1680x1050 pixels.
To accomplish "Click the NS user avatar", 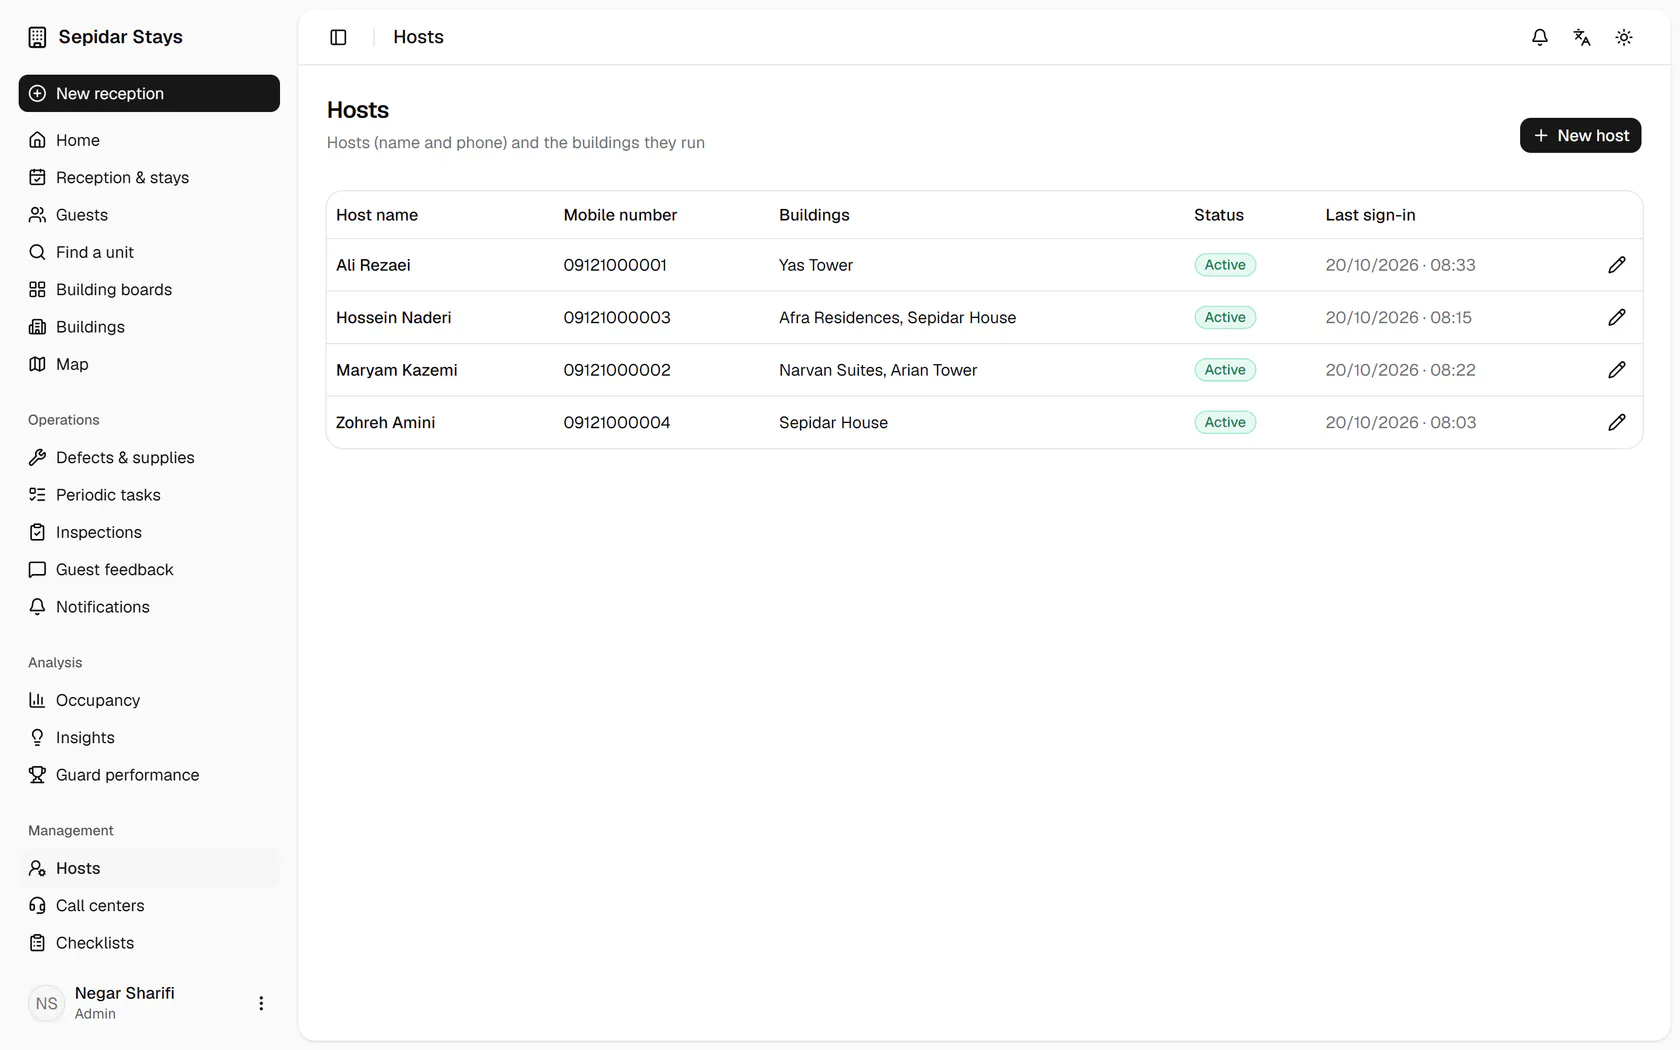I will 47,1003.
